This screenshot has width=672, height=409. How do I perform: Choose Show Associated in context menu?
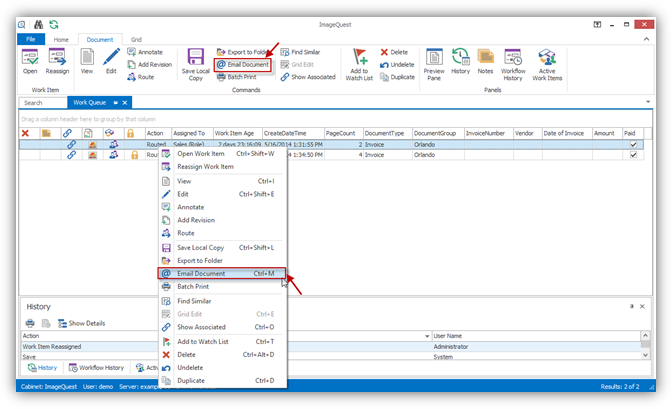coord(222,327)
